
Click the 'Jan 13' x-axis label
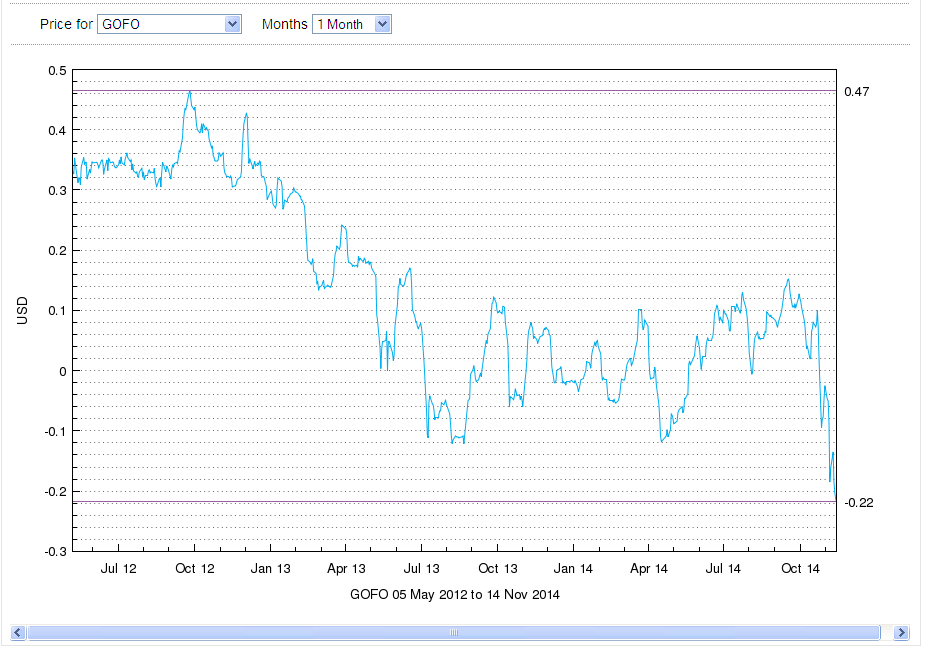point(270,569)
